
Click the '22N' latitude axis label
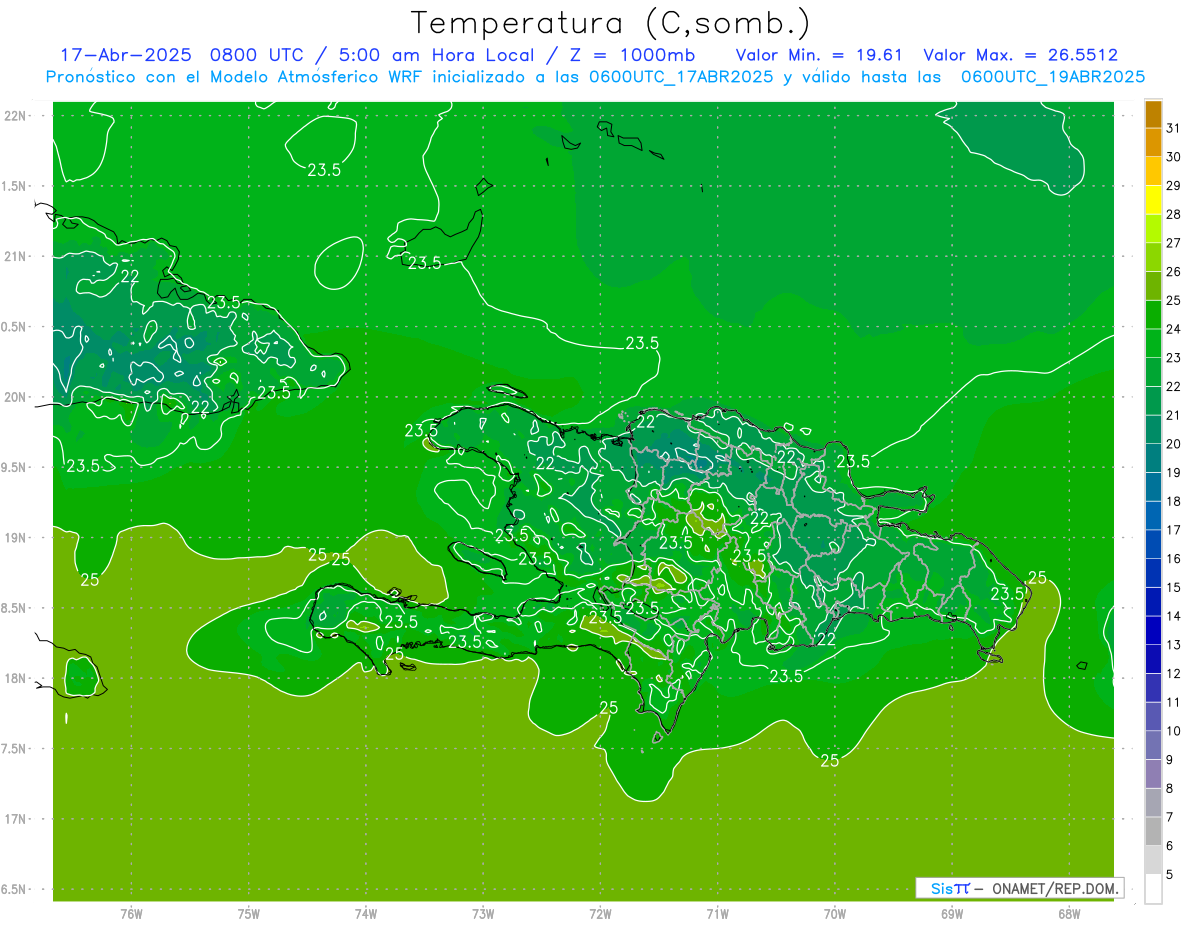[x=16, y=116]
